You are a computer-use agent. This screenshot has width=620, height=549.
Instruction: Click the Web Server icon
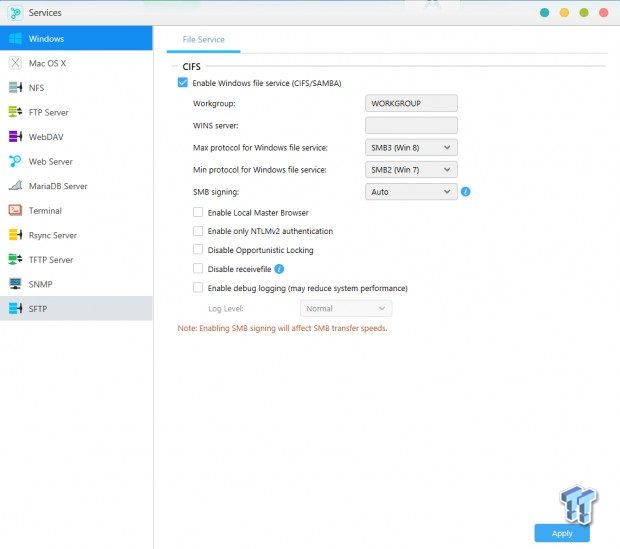pyautogui.click(x=15, y=161)
